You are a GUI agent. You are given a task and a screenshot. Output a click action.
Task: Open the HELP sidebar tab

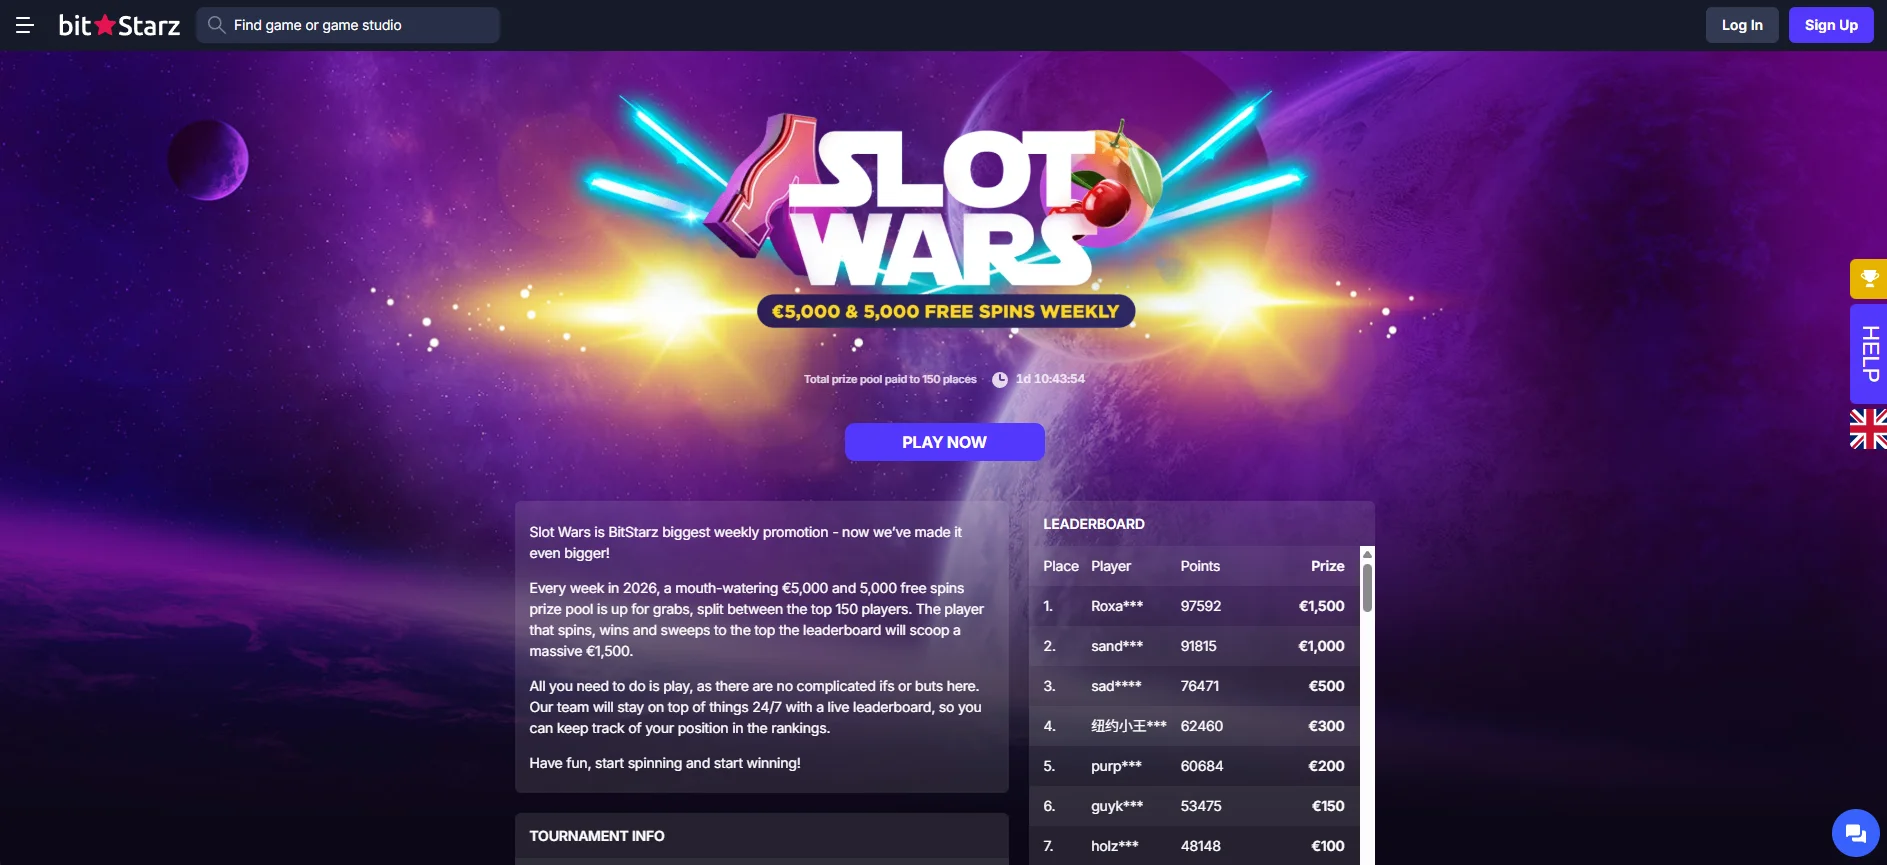[x=1868, y=353]
